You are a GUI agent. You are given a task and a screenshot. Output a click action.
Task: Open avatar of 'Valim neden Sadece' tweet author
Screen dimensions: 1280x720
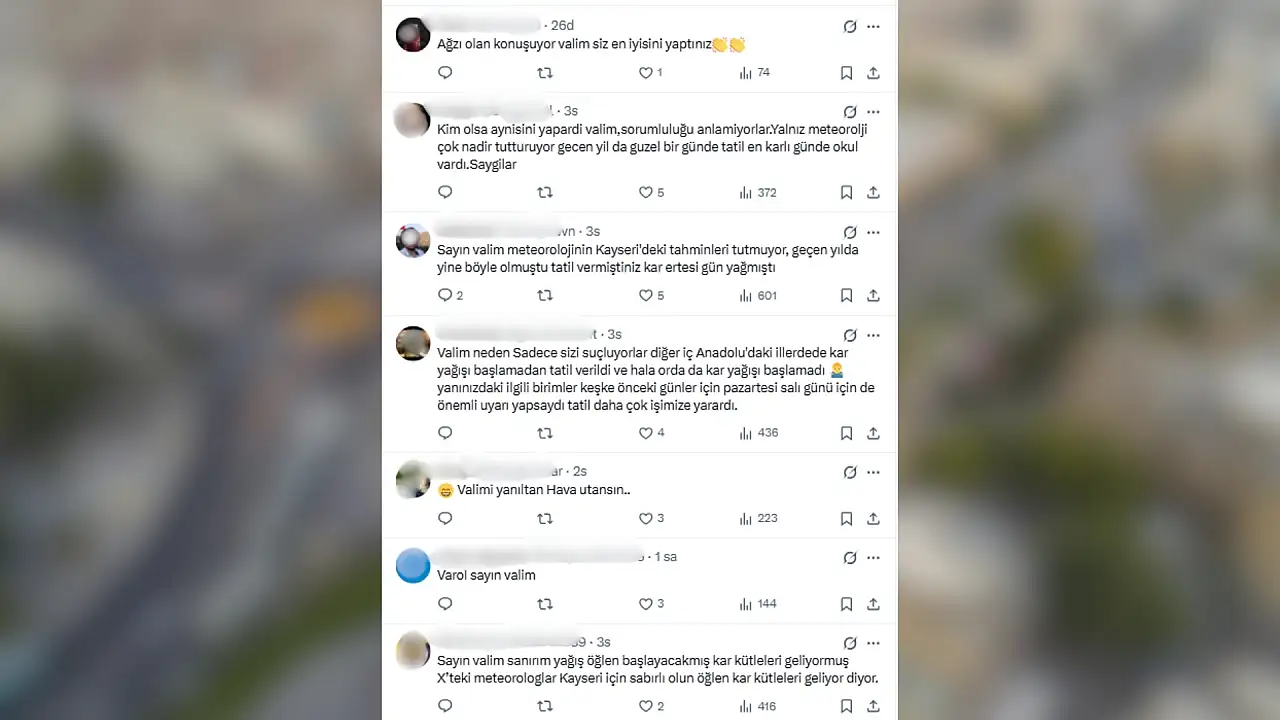pos(413,344)
